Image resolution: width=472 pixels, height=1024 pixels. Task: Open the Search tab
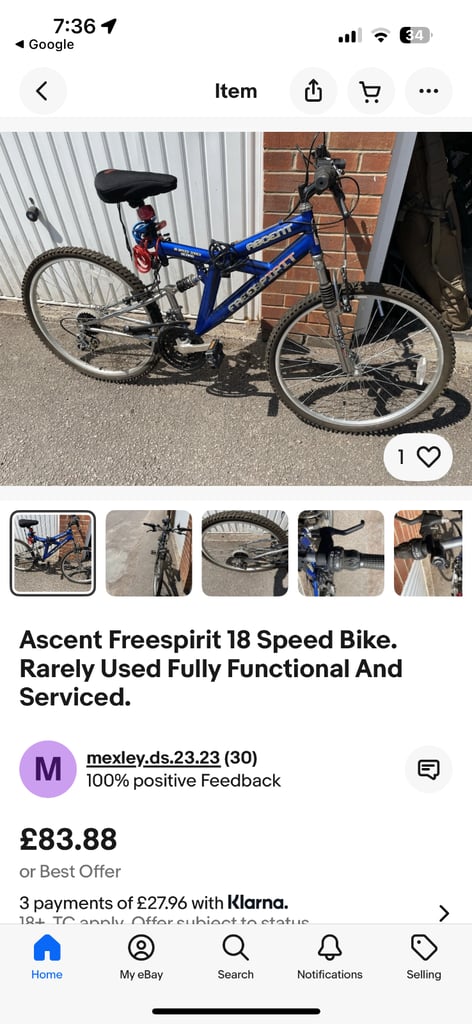click(236, 957)
